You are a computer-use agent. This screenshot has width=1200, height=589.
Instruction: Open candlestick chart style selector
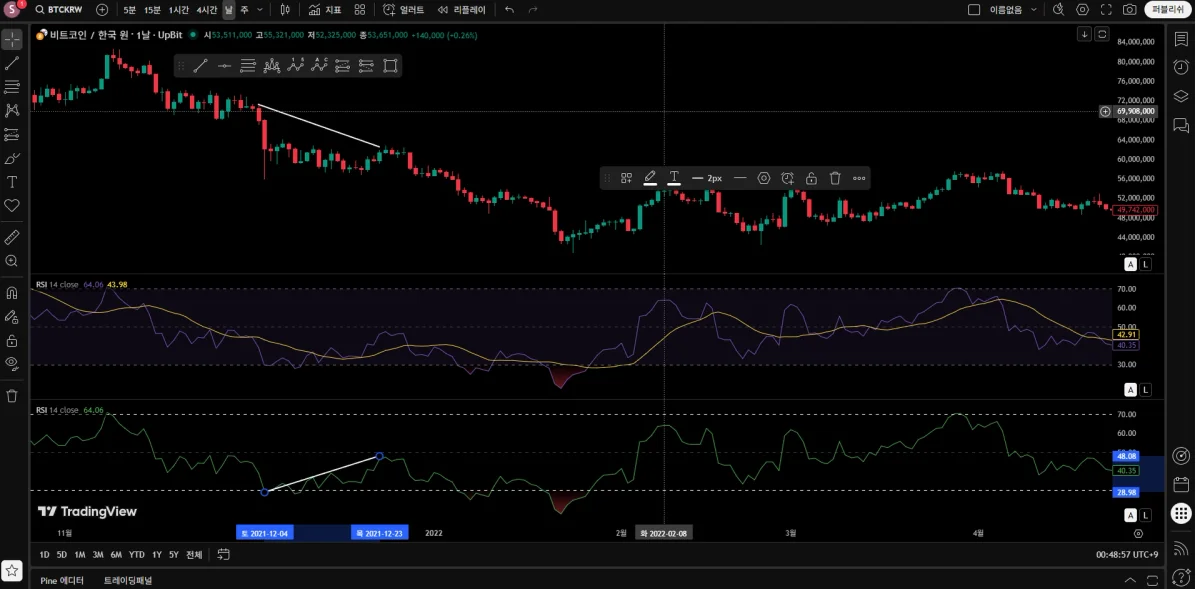pyautogui.click(x=285, y=9)
